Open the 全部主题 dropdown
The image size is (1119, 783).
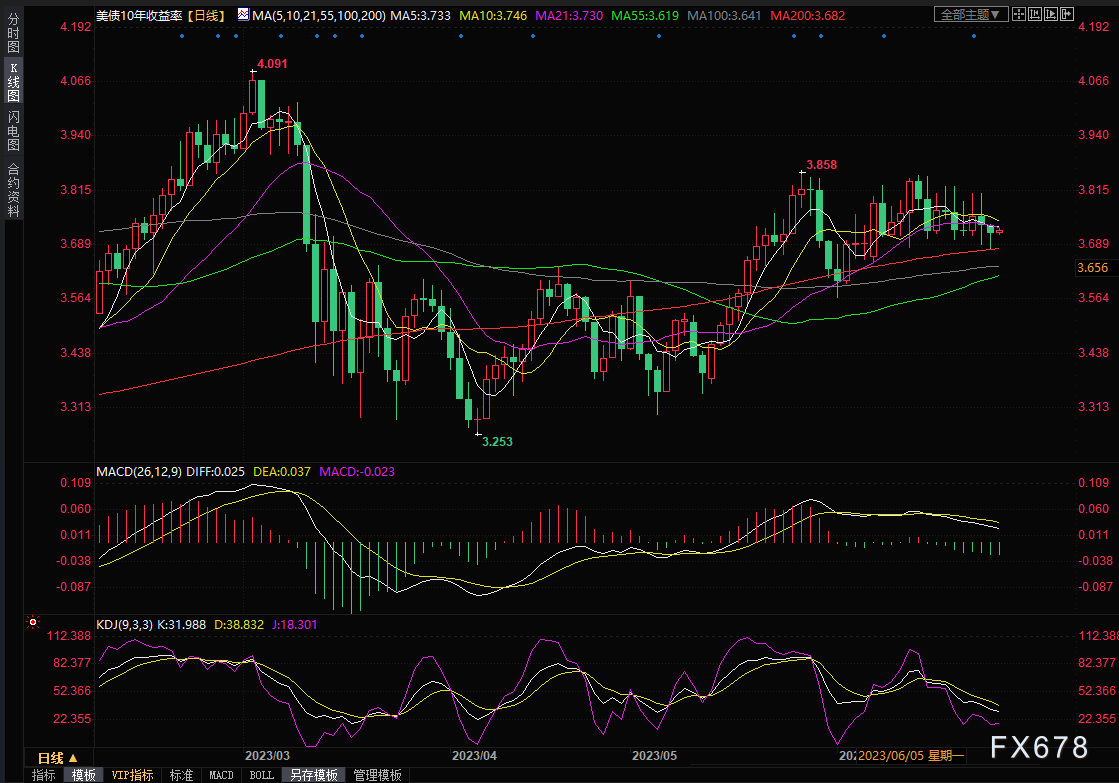click(x=971, y=14)
